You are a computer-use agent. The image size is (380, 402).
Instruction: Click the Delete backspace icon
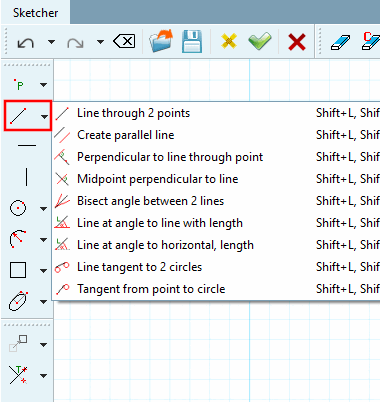[x=124, y=42]
